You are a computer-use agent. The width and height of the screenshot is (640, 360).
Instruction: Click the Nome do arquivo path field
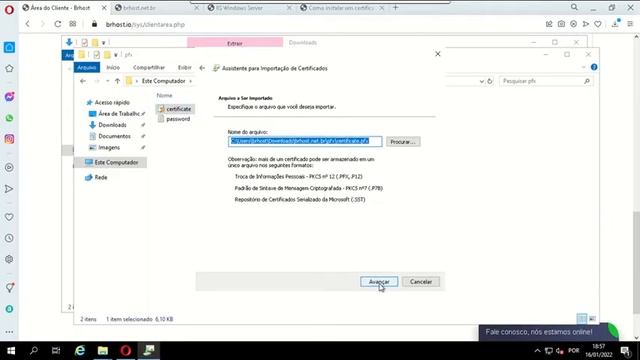tap(305, 141)
